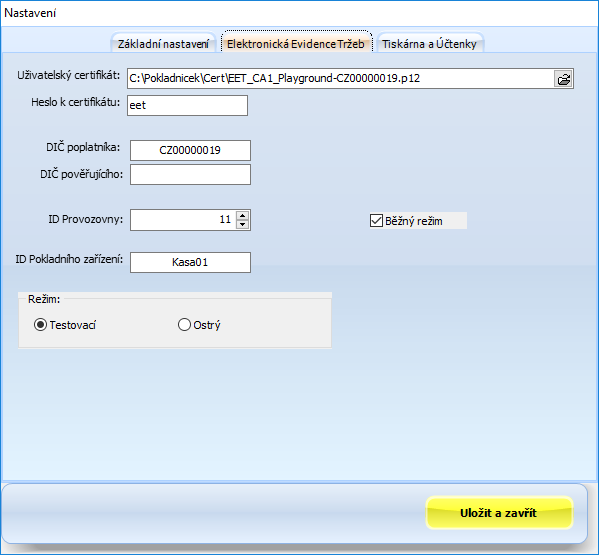Click the empty DIČ pověřujícího field

pyautogui.click(x=190, y=175)
